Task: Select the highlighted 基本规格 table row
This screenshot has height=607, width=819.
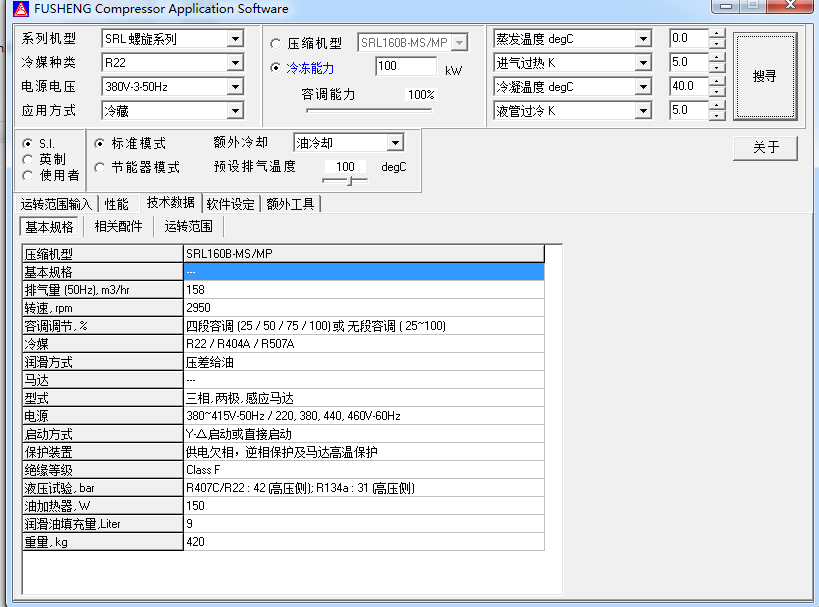Action: click(x=364, y=272)
